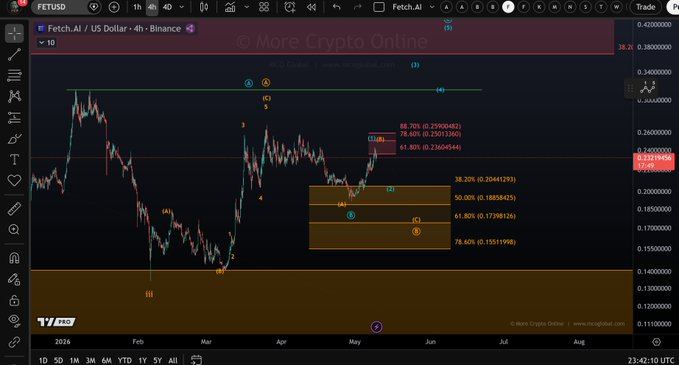Select the W quick-access circle button
This screenshot has width=679, height=365.
pos(617,7)
